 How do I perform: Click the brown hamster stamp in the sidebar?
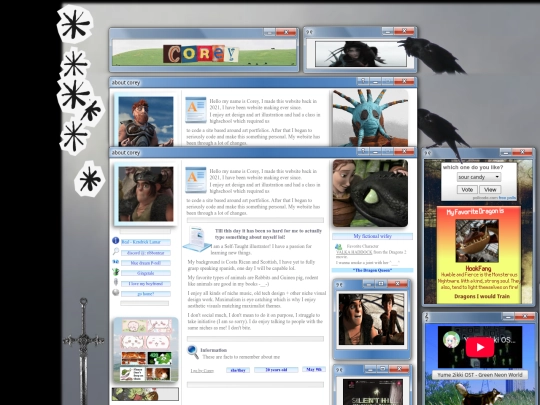click(x=158, y=374)
